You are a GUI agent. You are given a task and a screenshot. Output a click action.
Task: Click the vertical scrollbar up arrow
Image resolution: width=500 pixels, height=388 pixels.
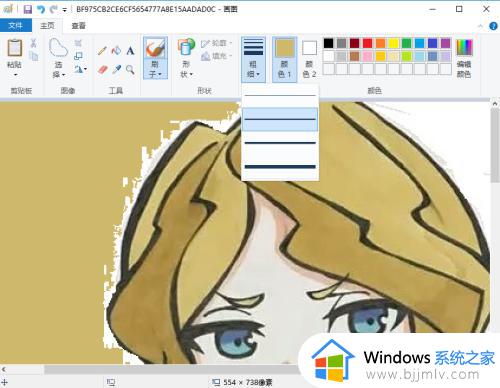click(x=495, y=104)
